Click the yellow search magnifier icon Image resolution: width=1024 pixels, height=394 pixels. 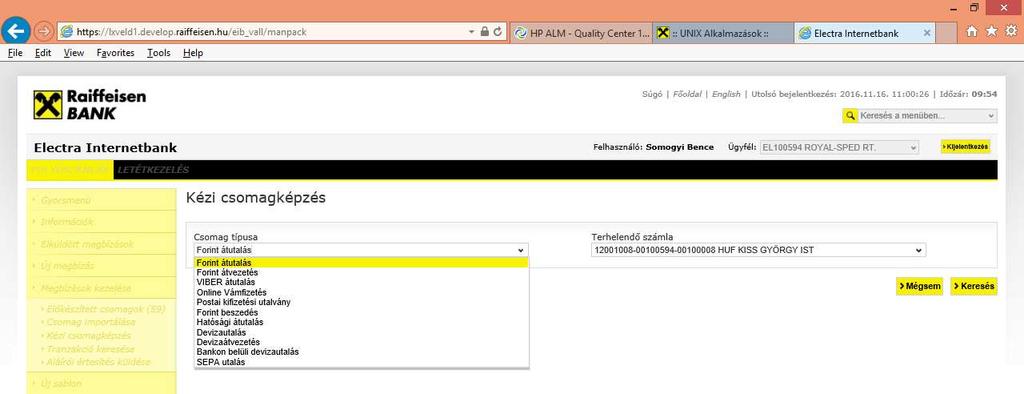[850, 116]
